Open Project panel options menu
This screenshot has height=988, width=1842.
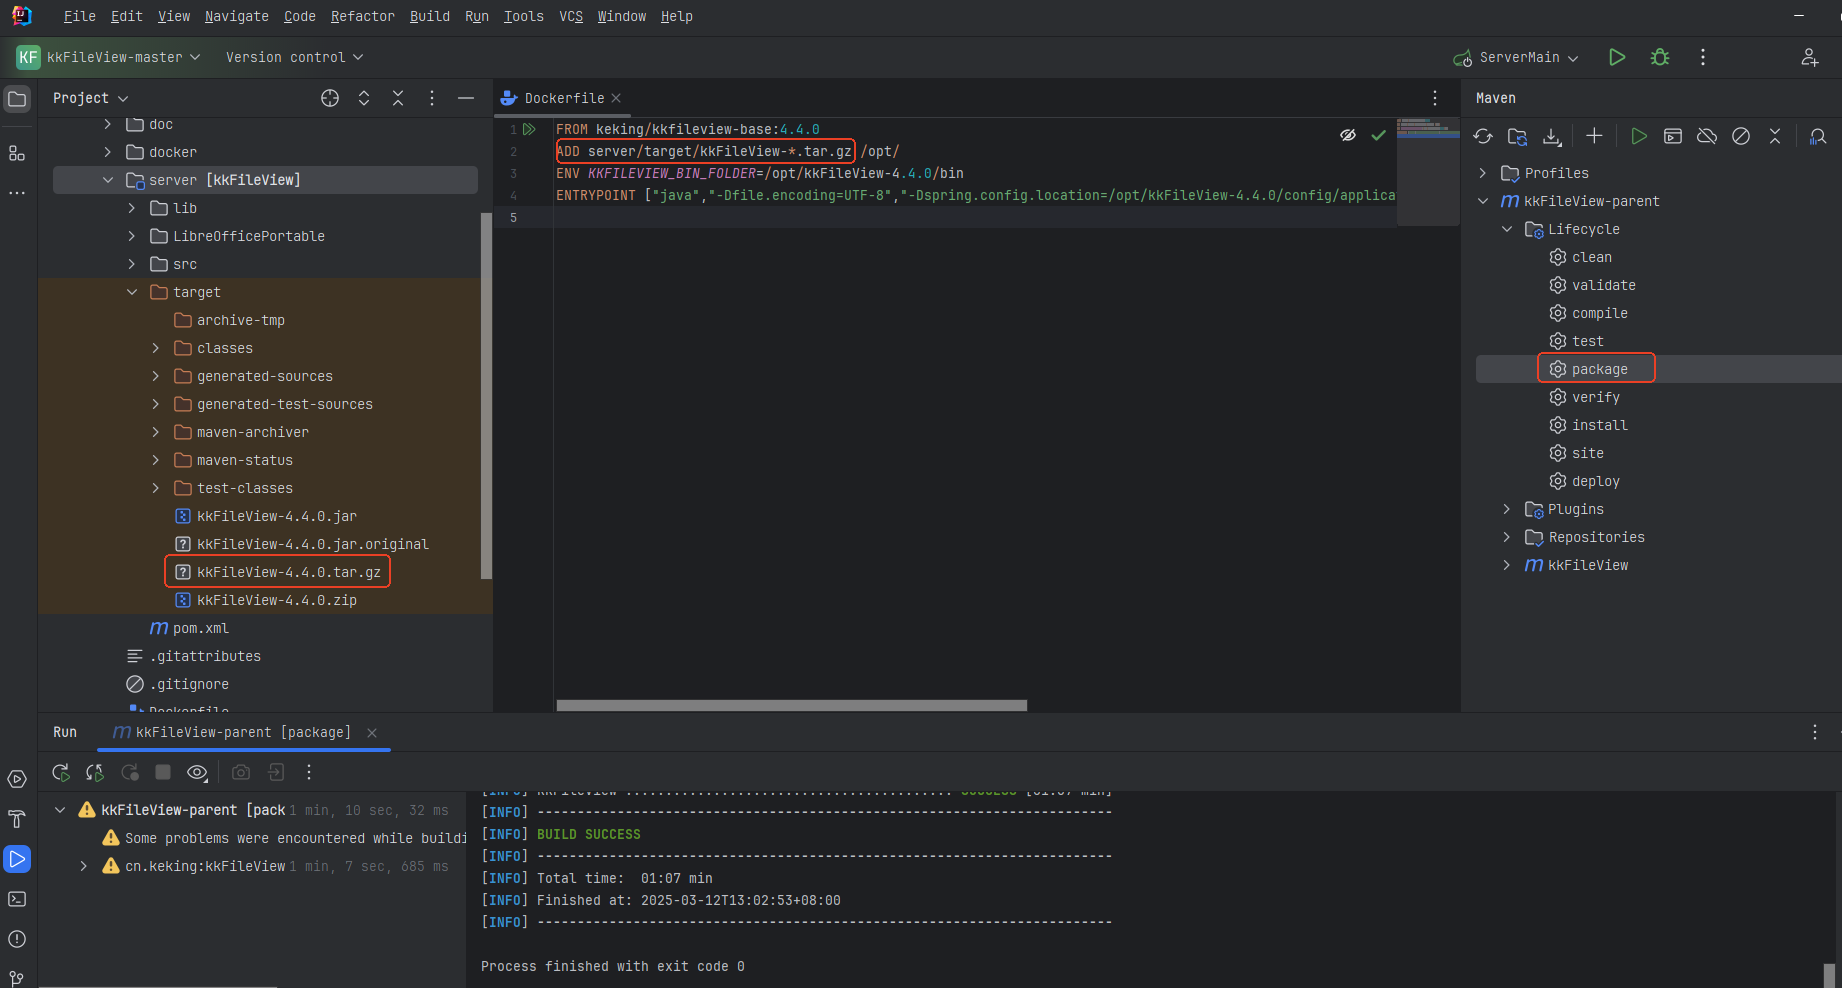[432, 98]
